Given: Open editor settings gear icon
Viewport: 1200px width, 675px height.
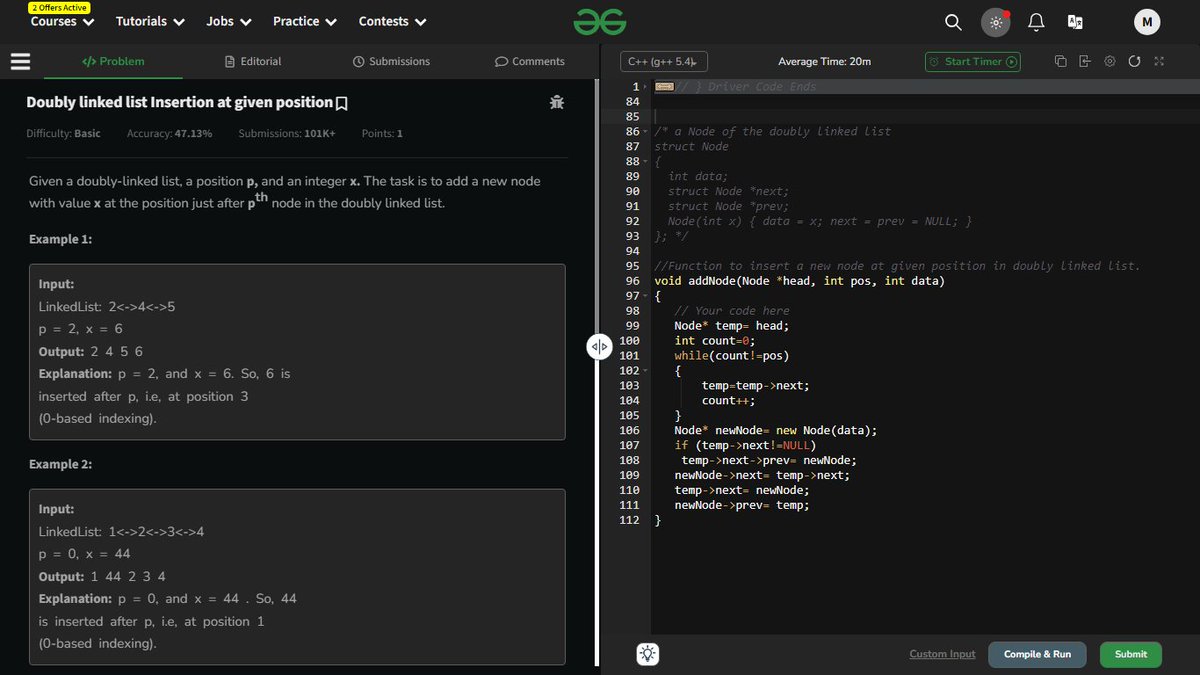Looking at the screenshot, I should pos(1110,61).
